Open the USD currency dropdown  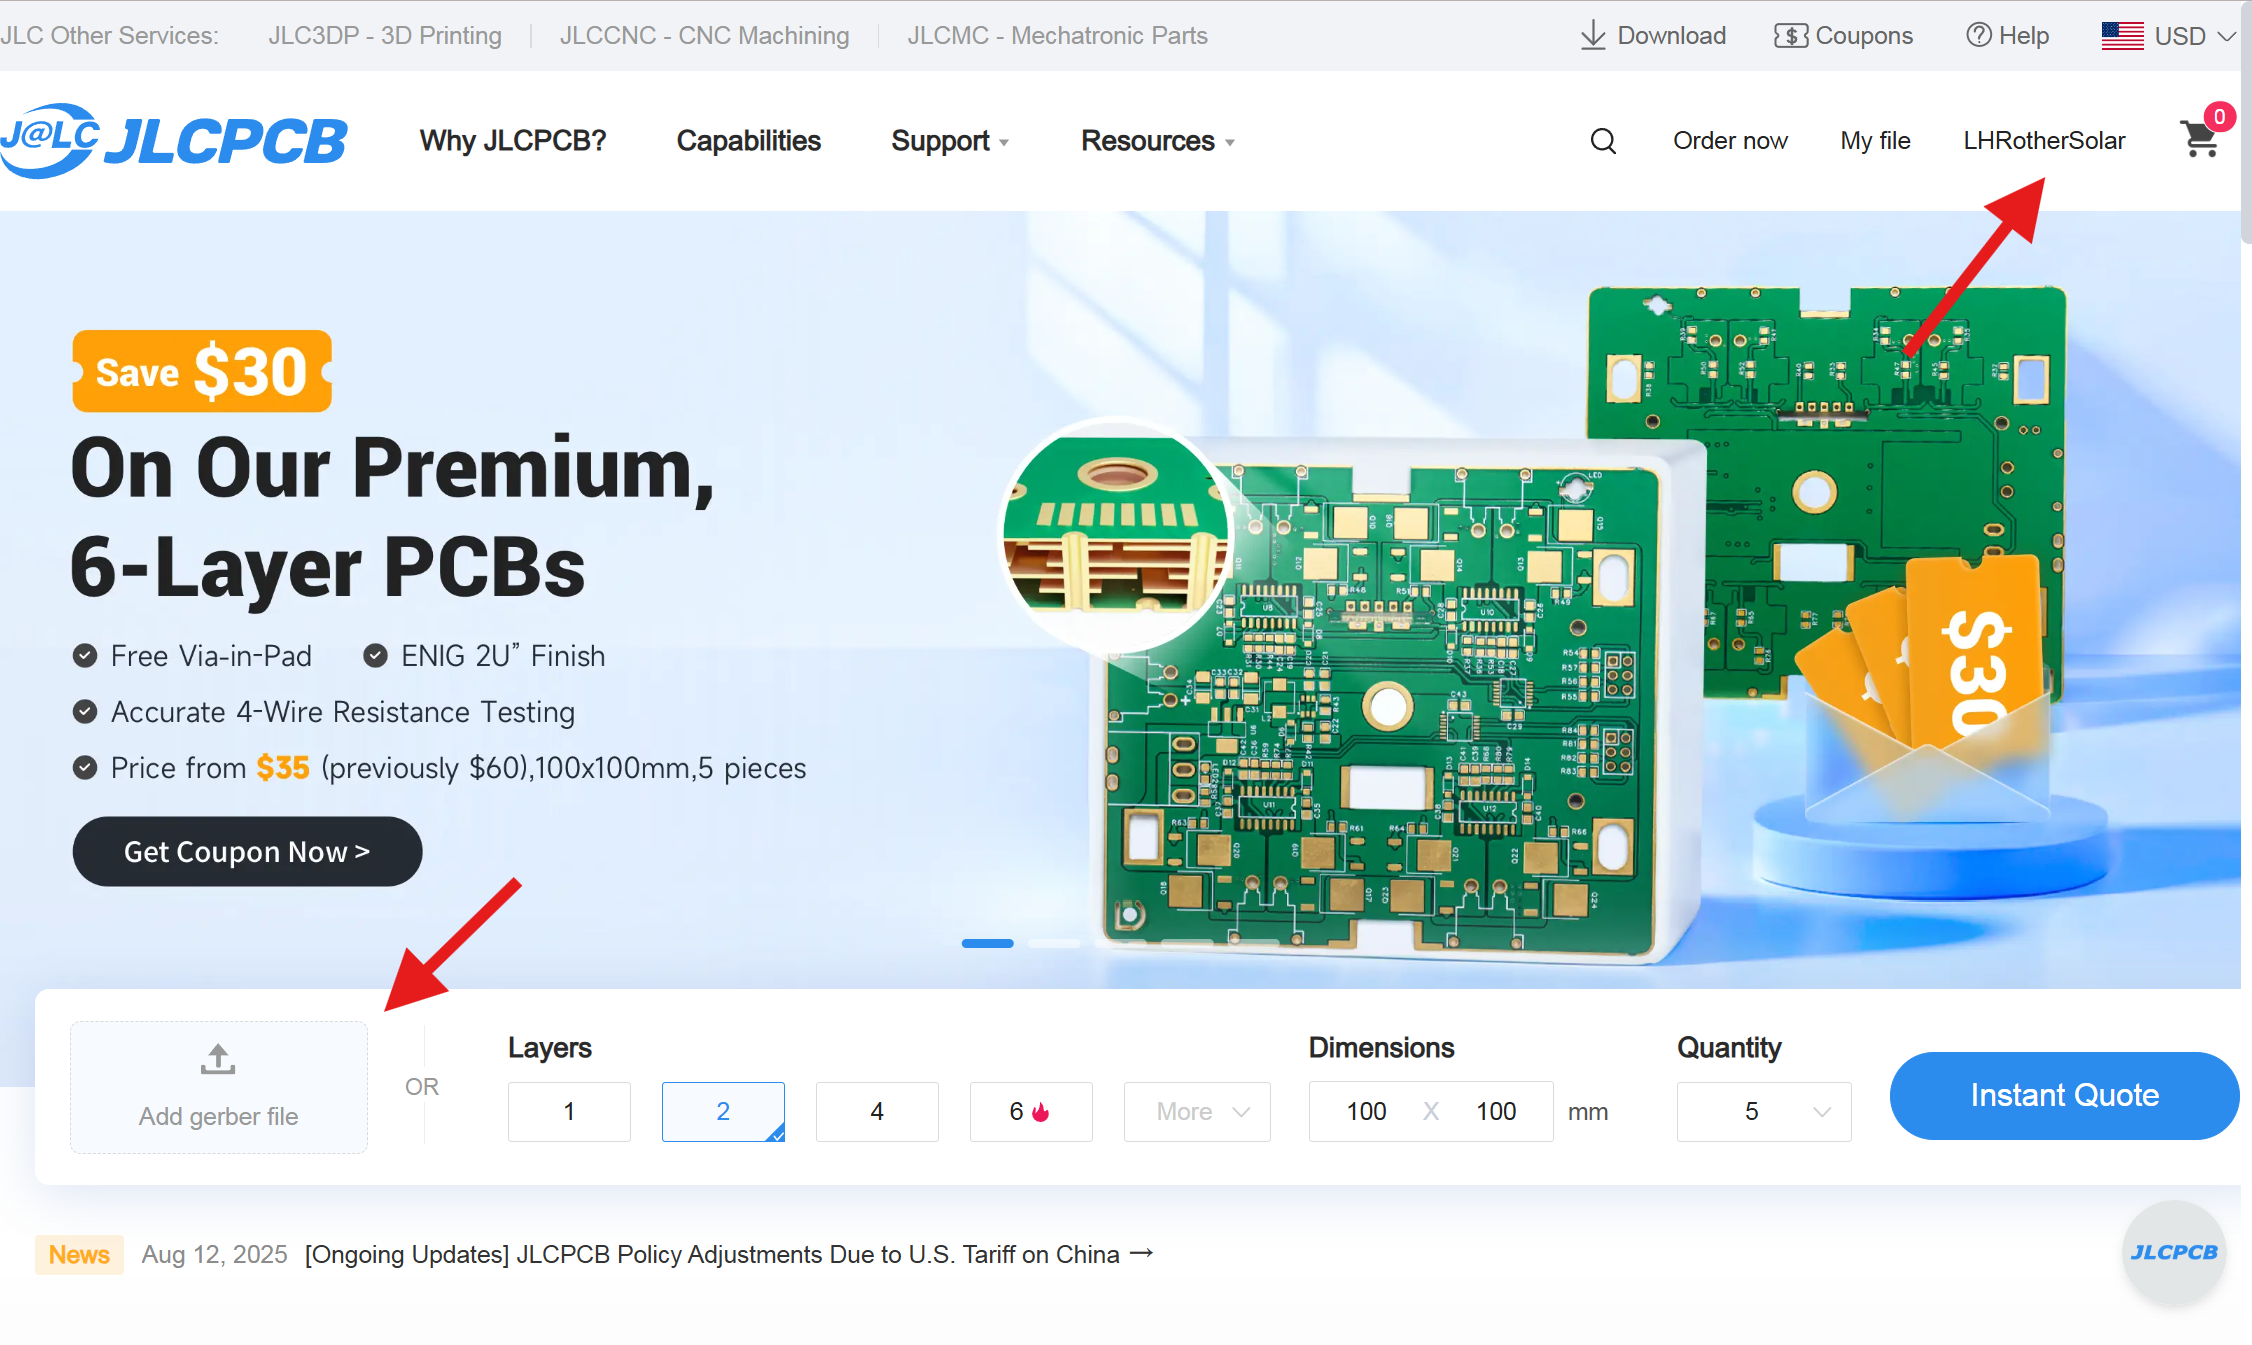point(2172,35)
